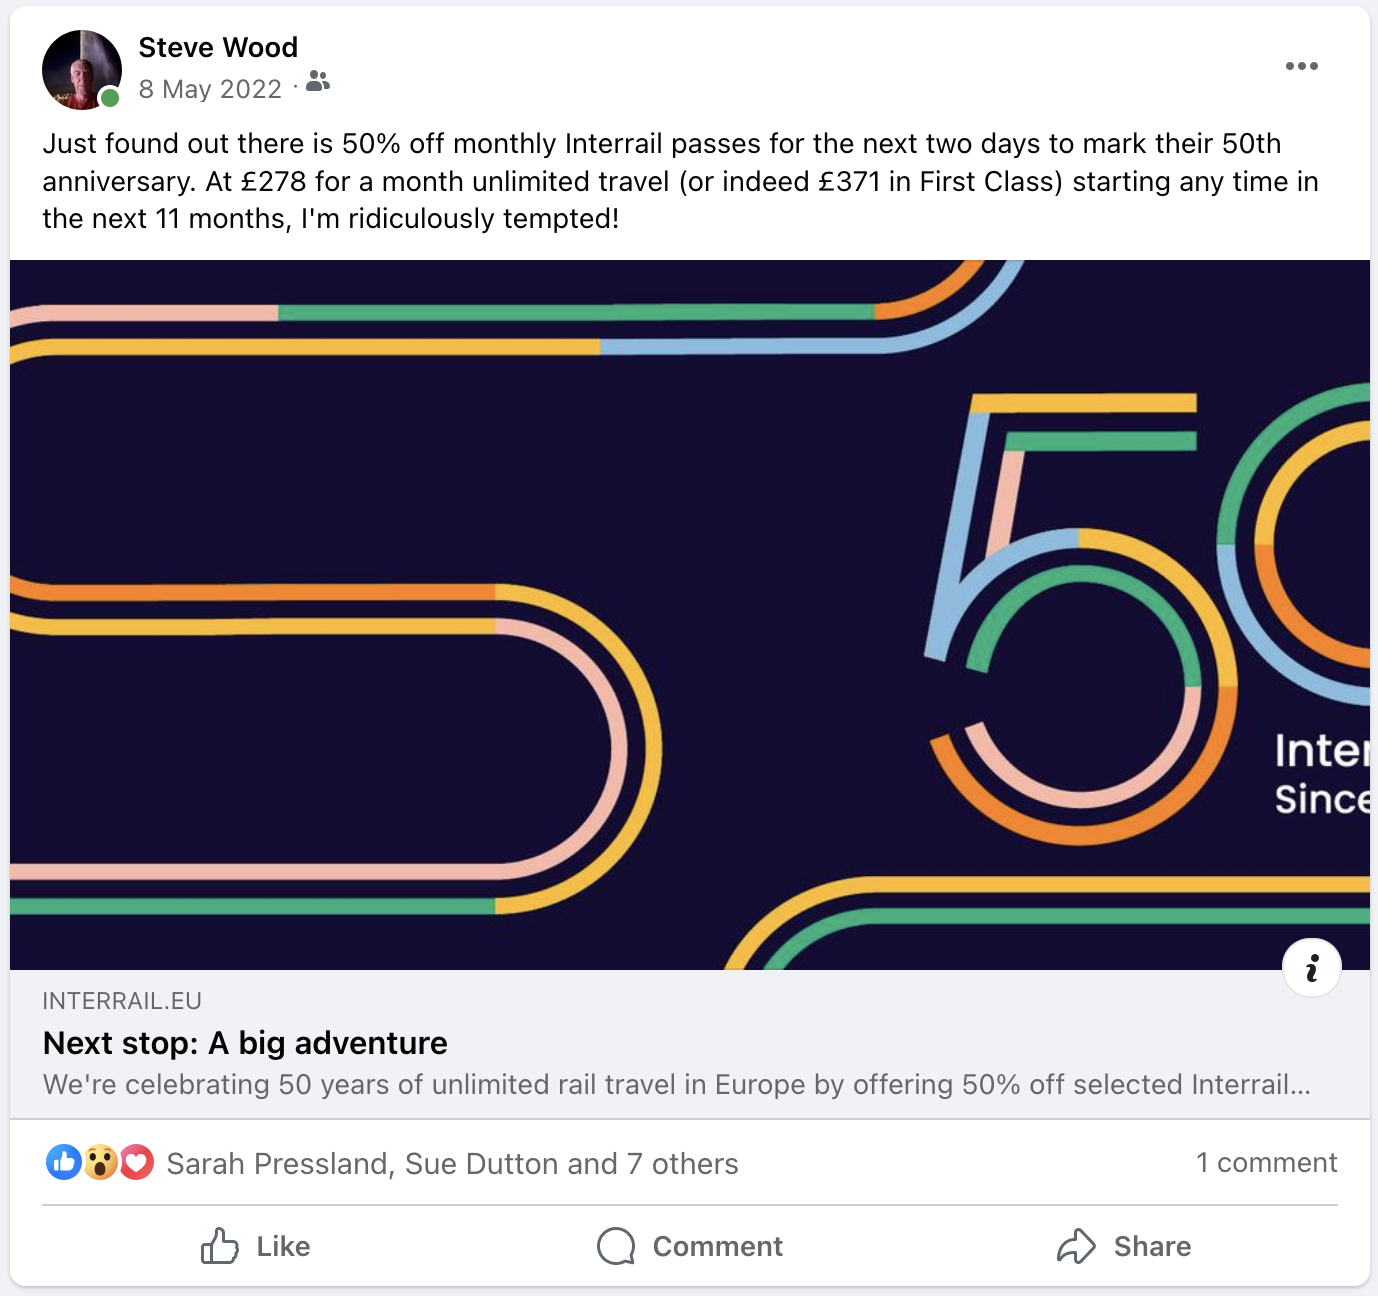Expand the '1 comment' thread
Screen dimensions: 1378x1296
tap(1266, 1162)
